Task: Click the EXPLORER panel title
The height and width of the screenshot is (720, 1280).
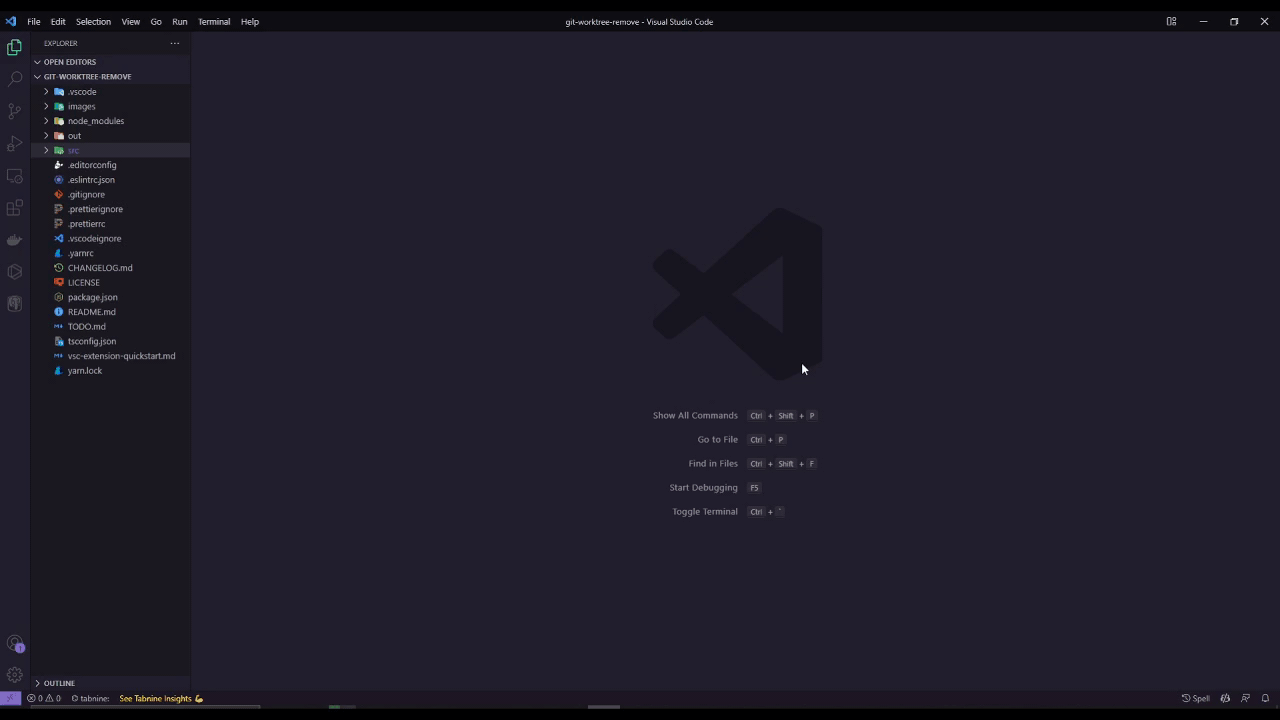Action: pyautogui.click(x=60, y=43)
